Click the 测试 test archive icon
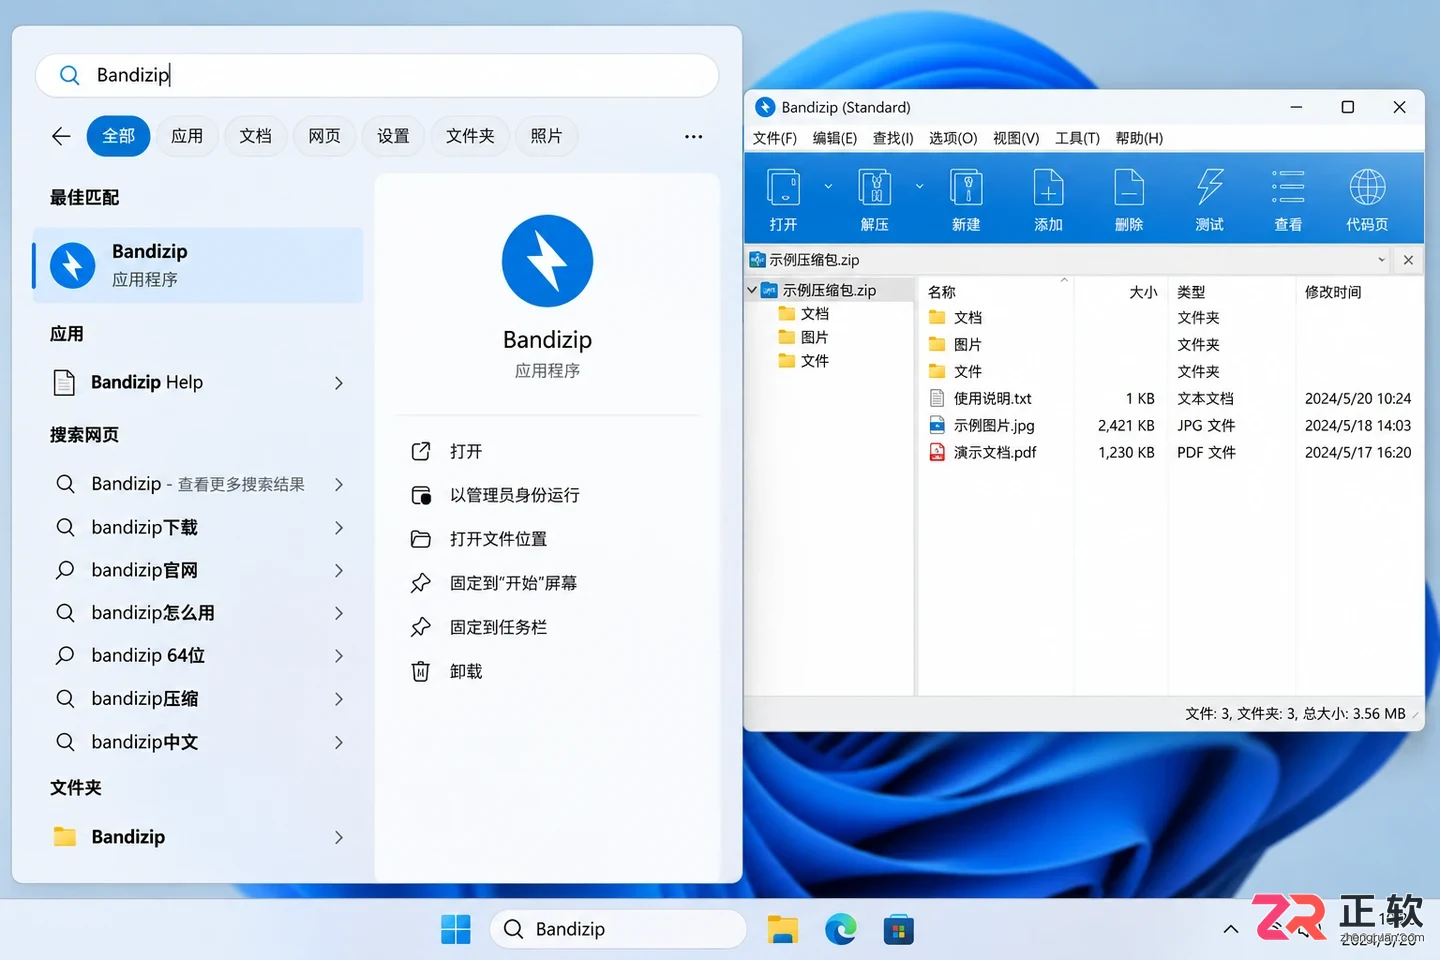The width and height of the screenshot is (1440, 960). [x=1210, y=188]
